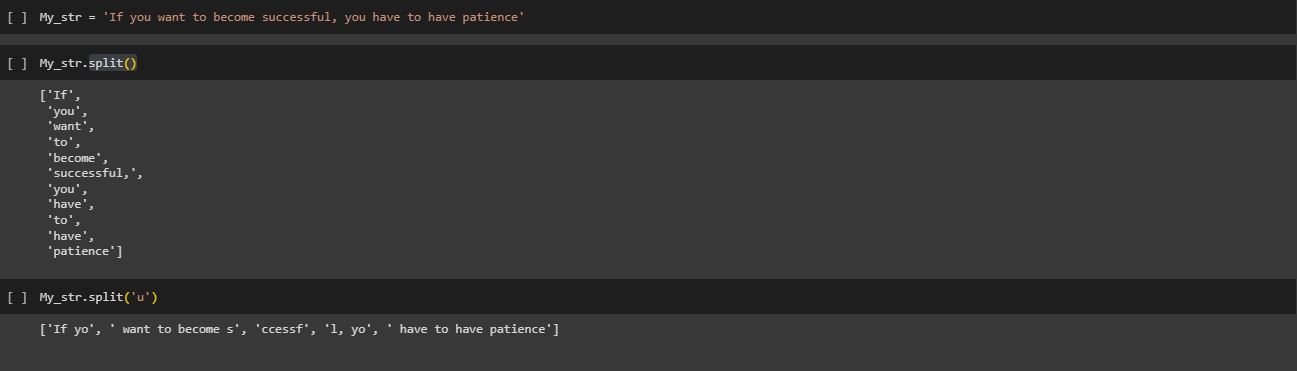Click My_str in the second code cell
Screen dimensions: 1297x371
pos(59,63)
